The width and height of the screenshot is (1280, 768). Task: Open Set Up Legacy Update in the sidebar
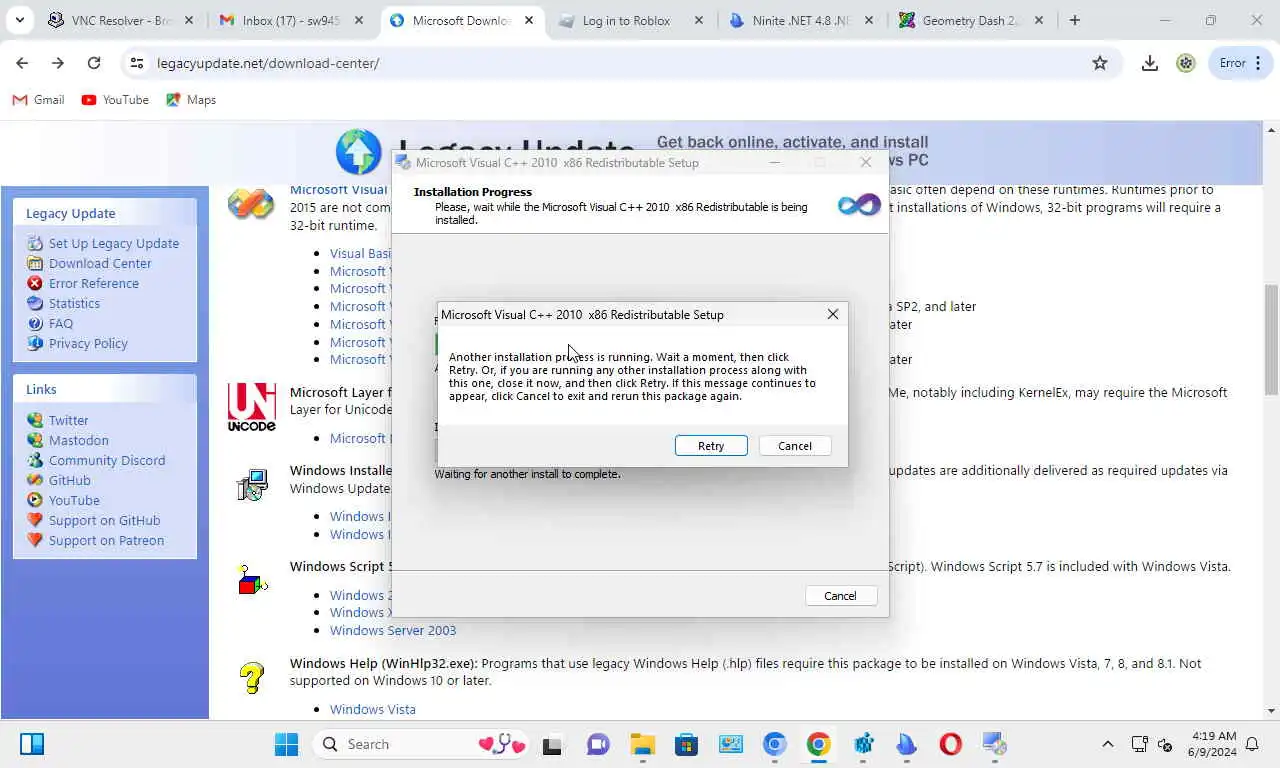click(114, 243)
